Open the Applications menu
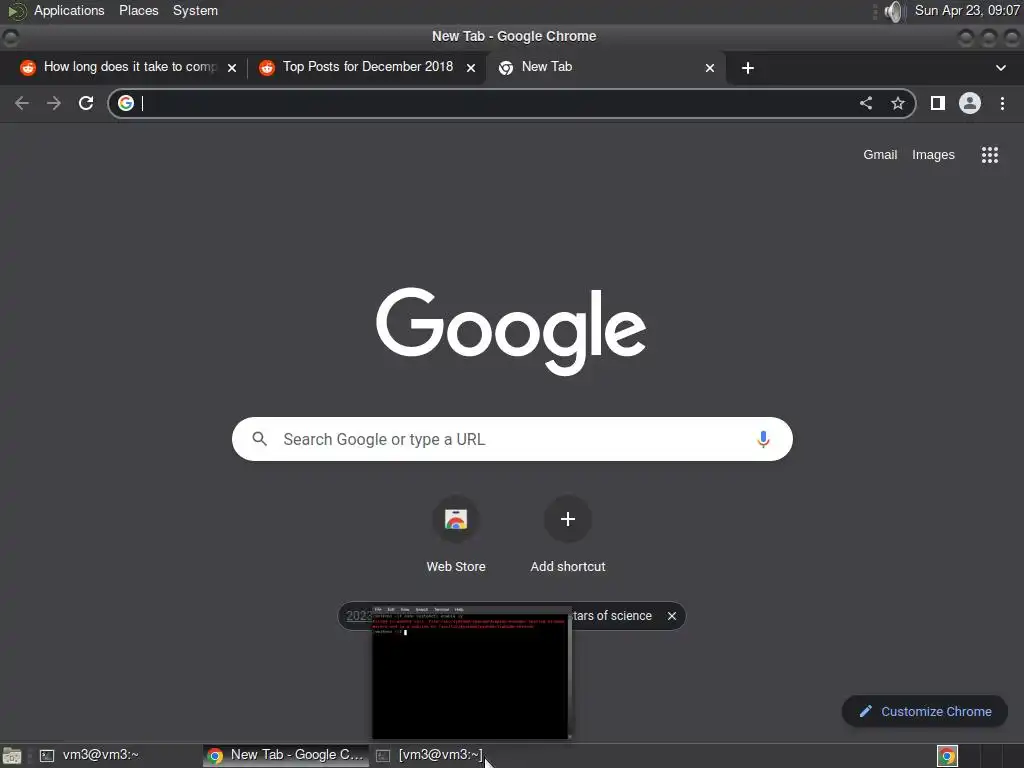Viewport: 1024px width, 768px height. pyautogui.click(x=69, y=11)
